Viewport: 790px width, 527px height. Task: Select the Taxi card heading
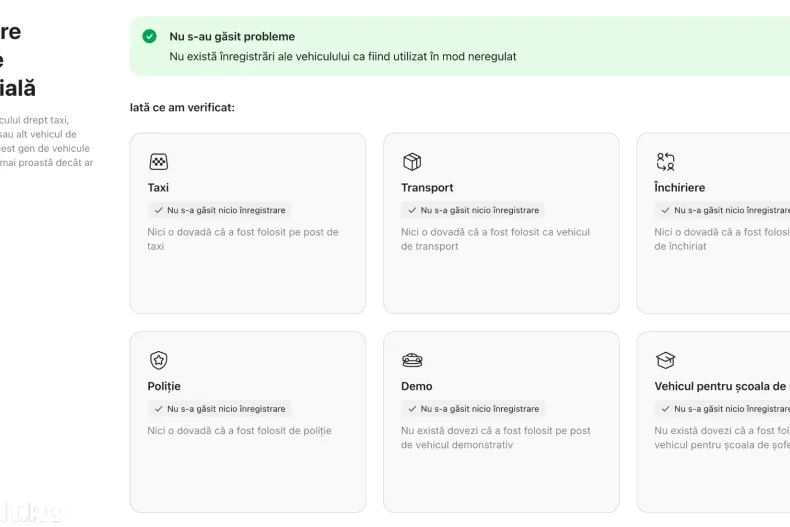[x=158, y=187]
